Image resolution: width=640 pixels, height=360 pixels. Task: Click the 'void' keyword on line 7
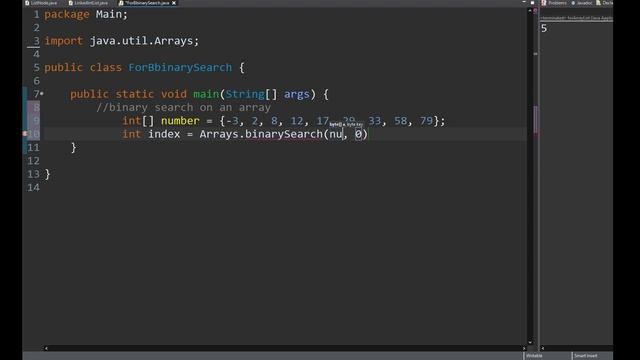point(173,94)
